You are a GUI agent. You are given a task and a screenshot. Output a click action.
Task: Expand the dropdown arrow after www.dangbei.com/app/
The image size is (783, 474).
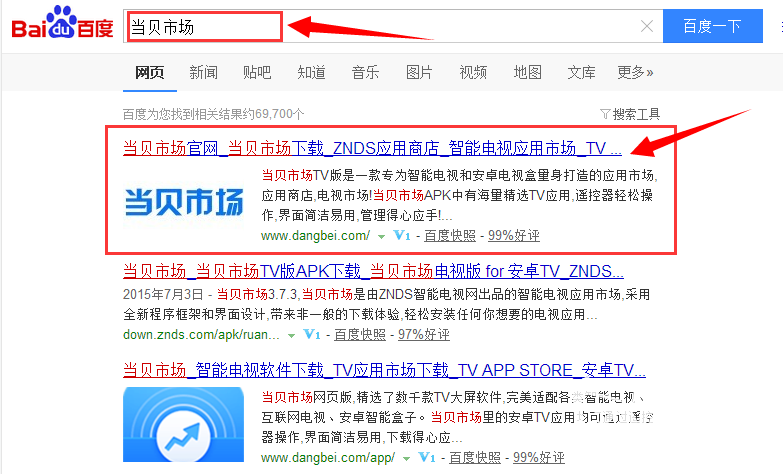(x=405, y=459)
